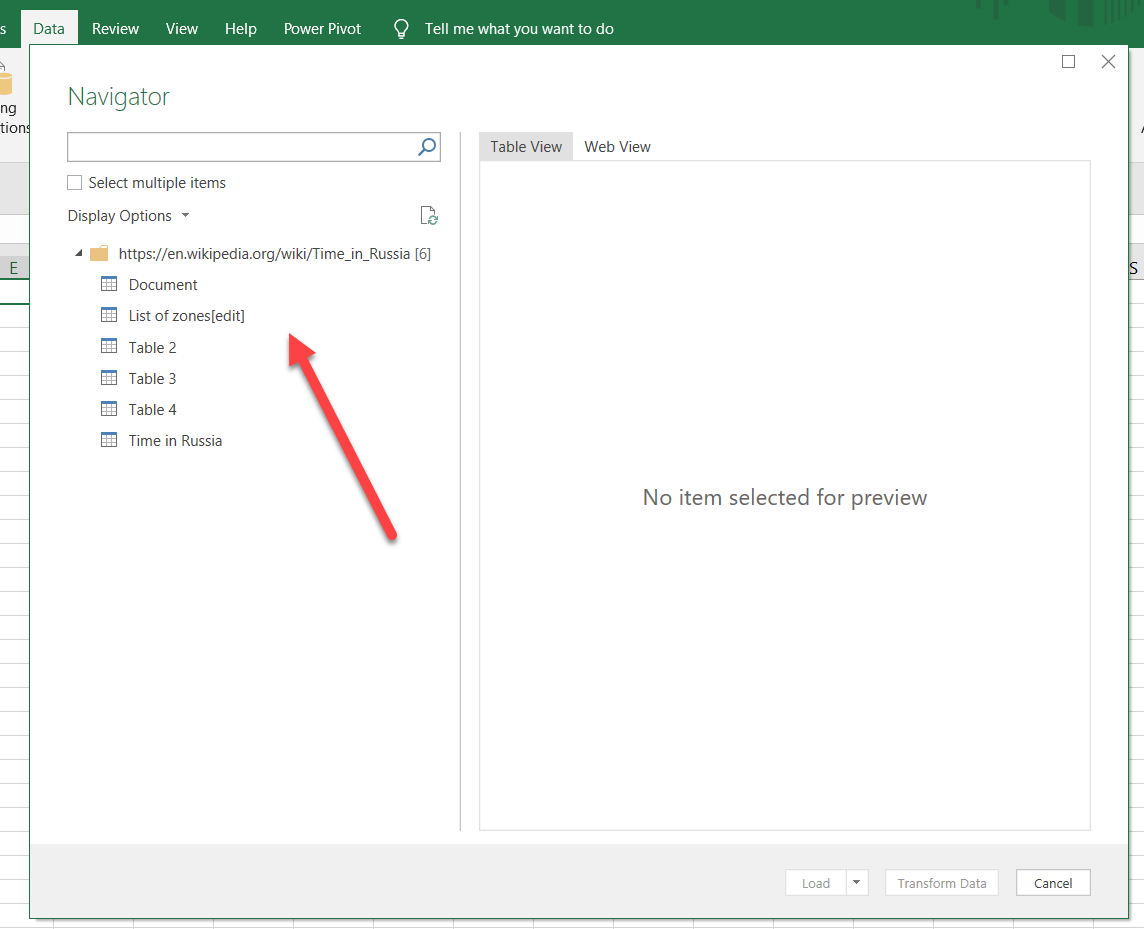Click the refresh preview icon
Viewport: 1144px width, 929px height.
pyautogui.click(x=429, y=215)
